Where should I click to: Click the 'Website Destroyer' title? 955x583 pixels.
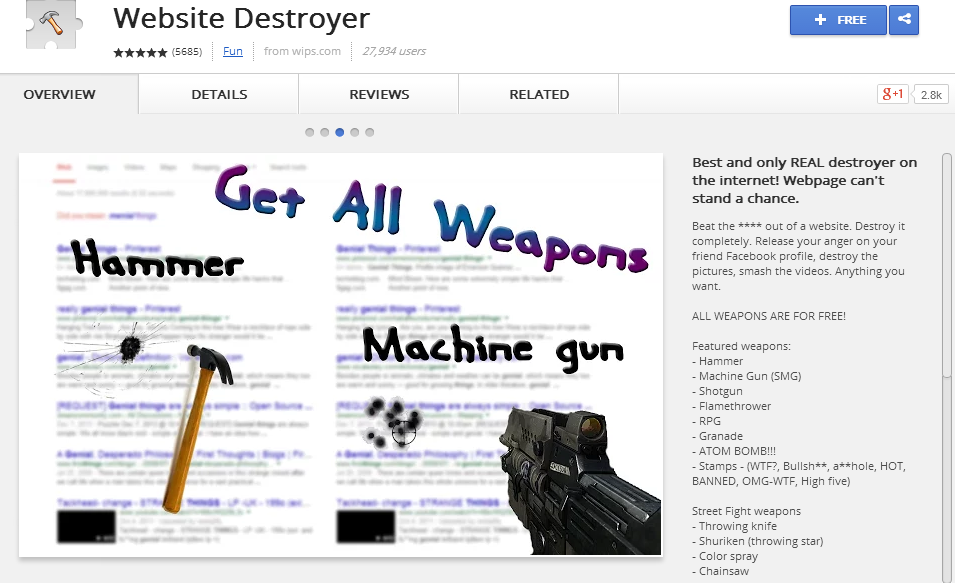[241, 18]
